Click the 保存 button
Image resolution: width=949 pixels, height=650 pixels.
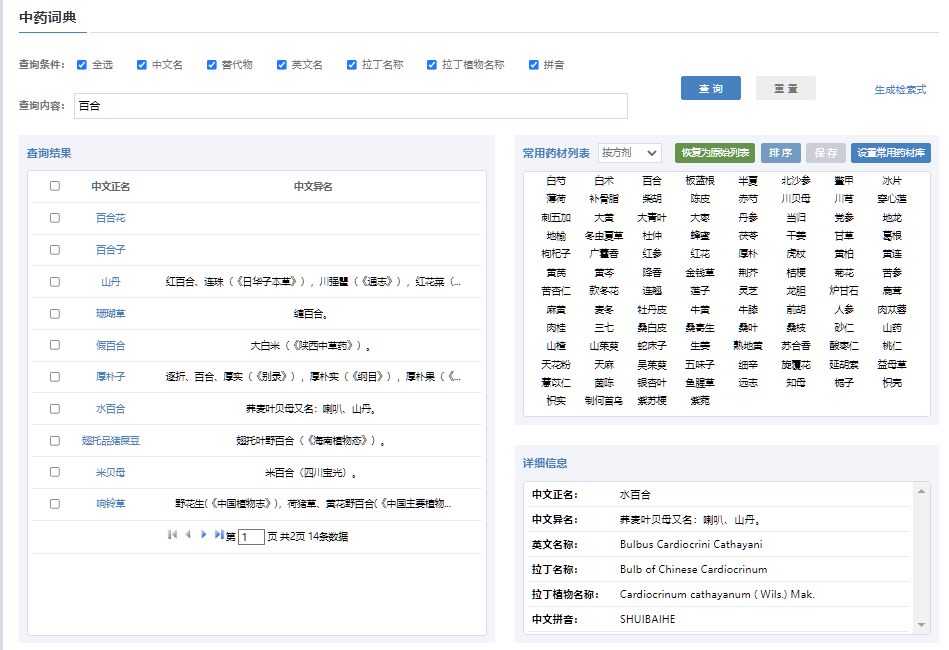826,153
